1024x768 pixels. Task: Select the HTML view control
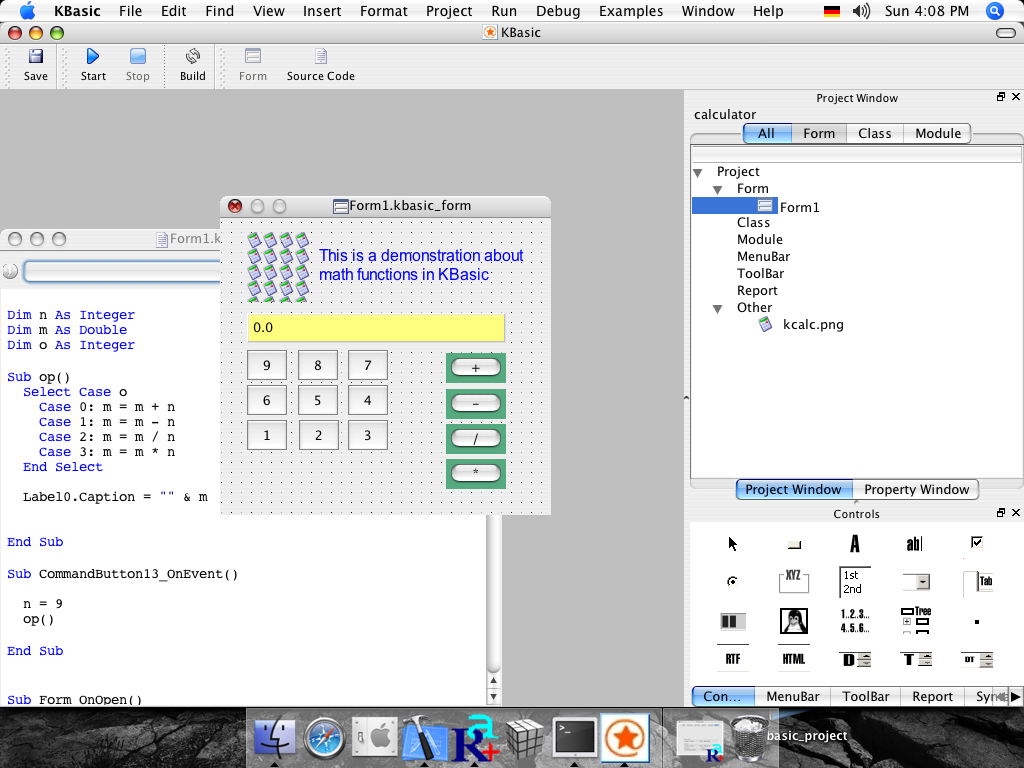coord(794,659)
